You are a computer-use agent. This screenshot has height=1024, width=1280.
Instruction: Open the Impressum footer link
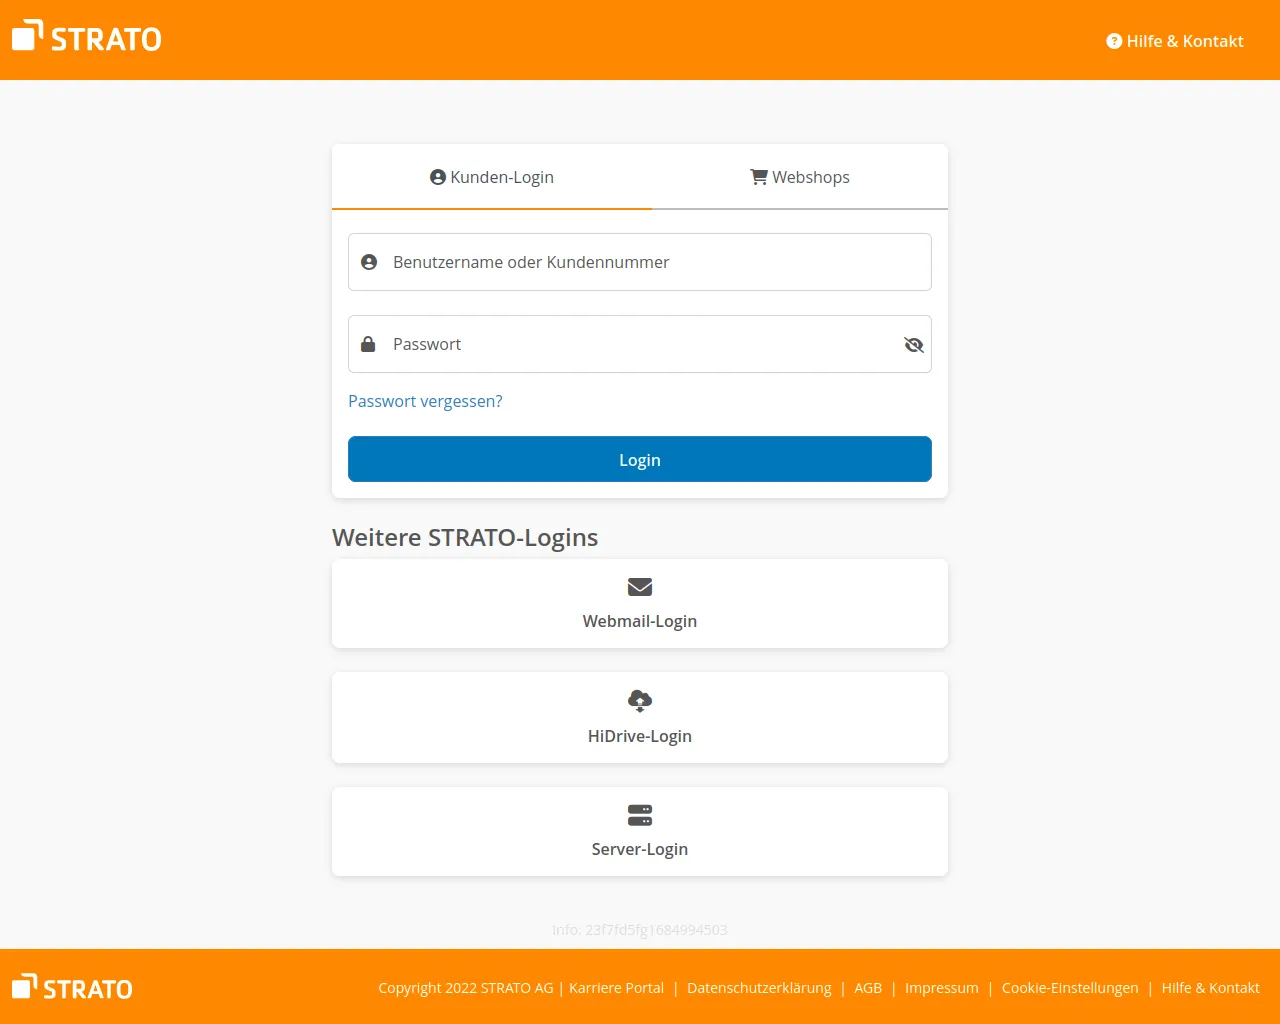coord(942,988)
